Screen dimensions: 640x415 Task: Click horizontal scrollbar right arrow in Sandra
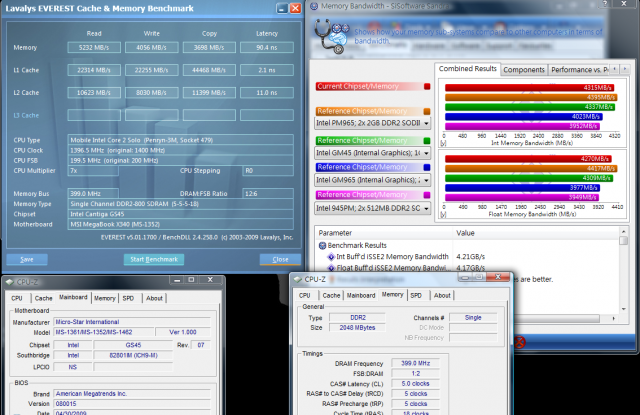tap(613, 318)
